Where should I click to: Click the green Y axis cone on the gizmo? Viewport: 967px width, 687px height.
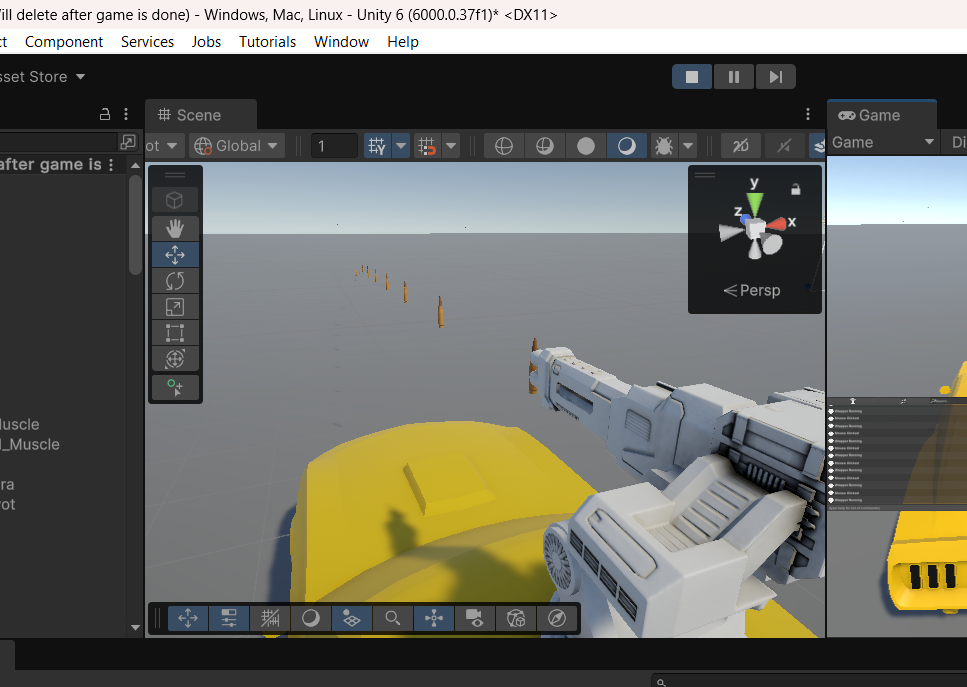(755, 204)
